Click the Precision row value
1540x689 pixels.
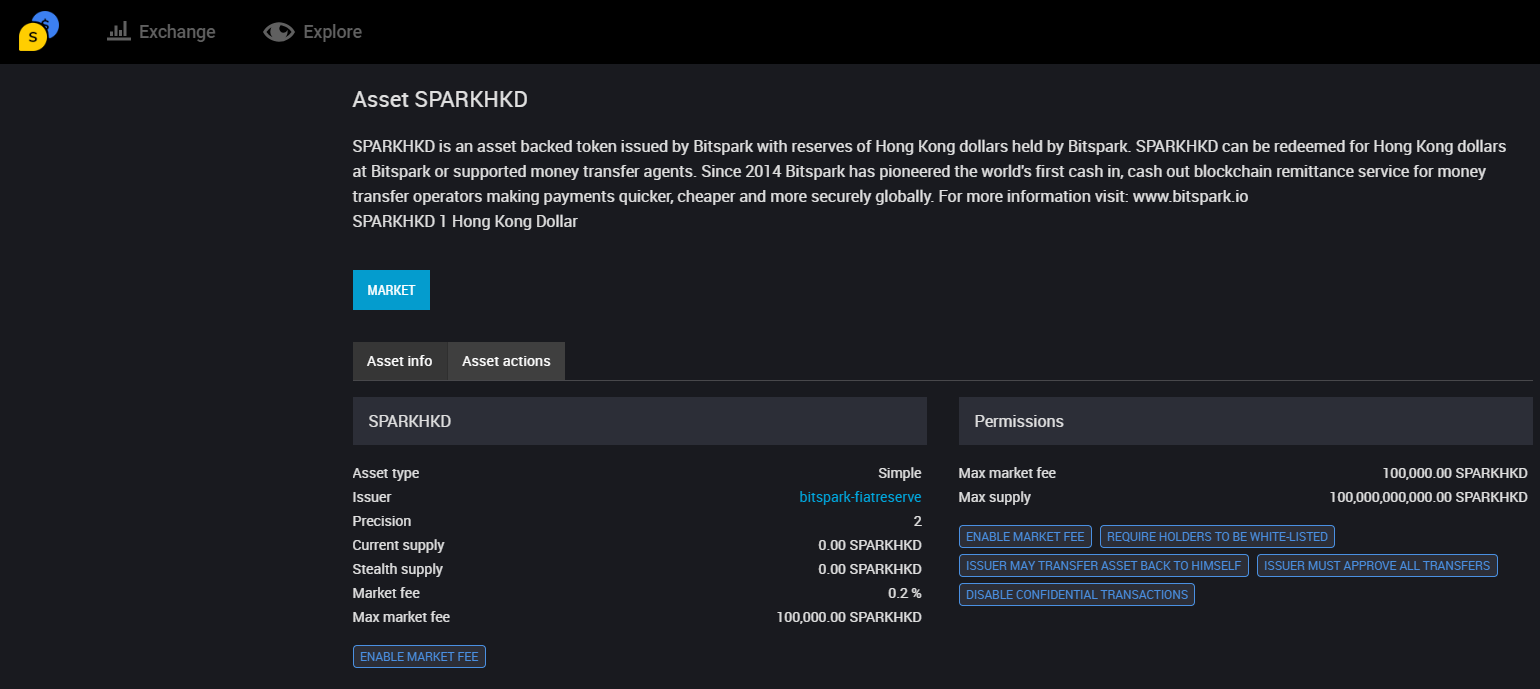click(916, 521)
